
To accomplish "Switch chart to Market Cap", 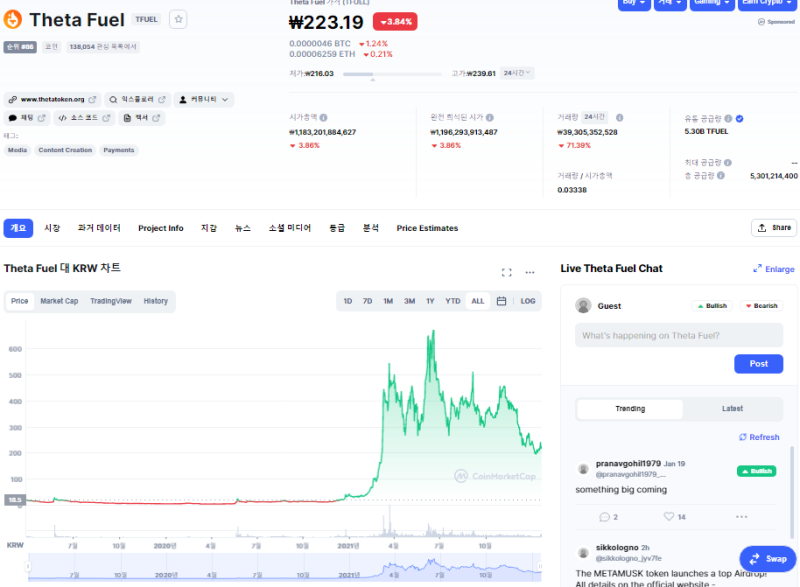I will coord(59,301).
